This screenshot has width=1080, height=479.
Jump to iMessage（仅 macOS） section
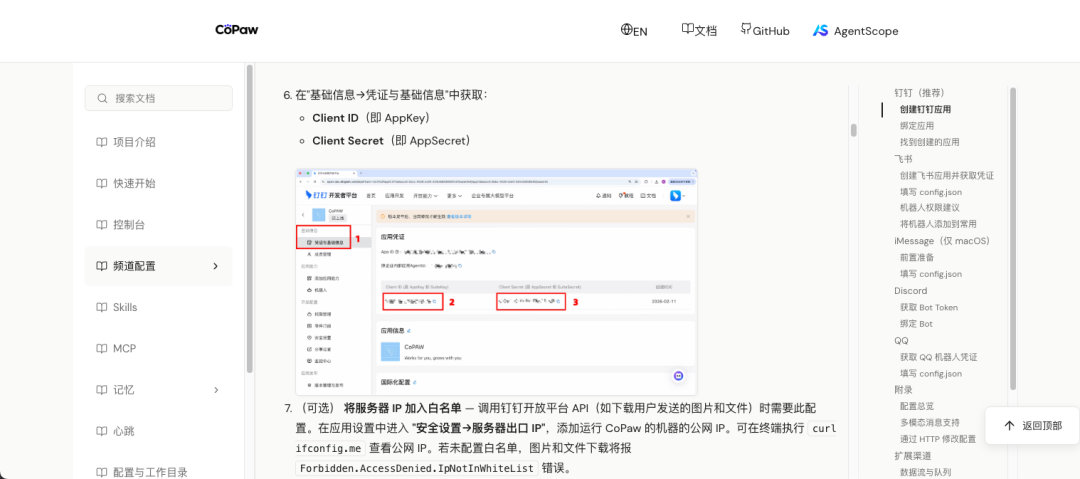pyautogui.click(x=942, y=241)
